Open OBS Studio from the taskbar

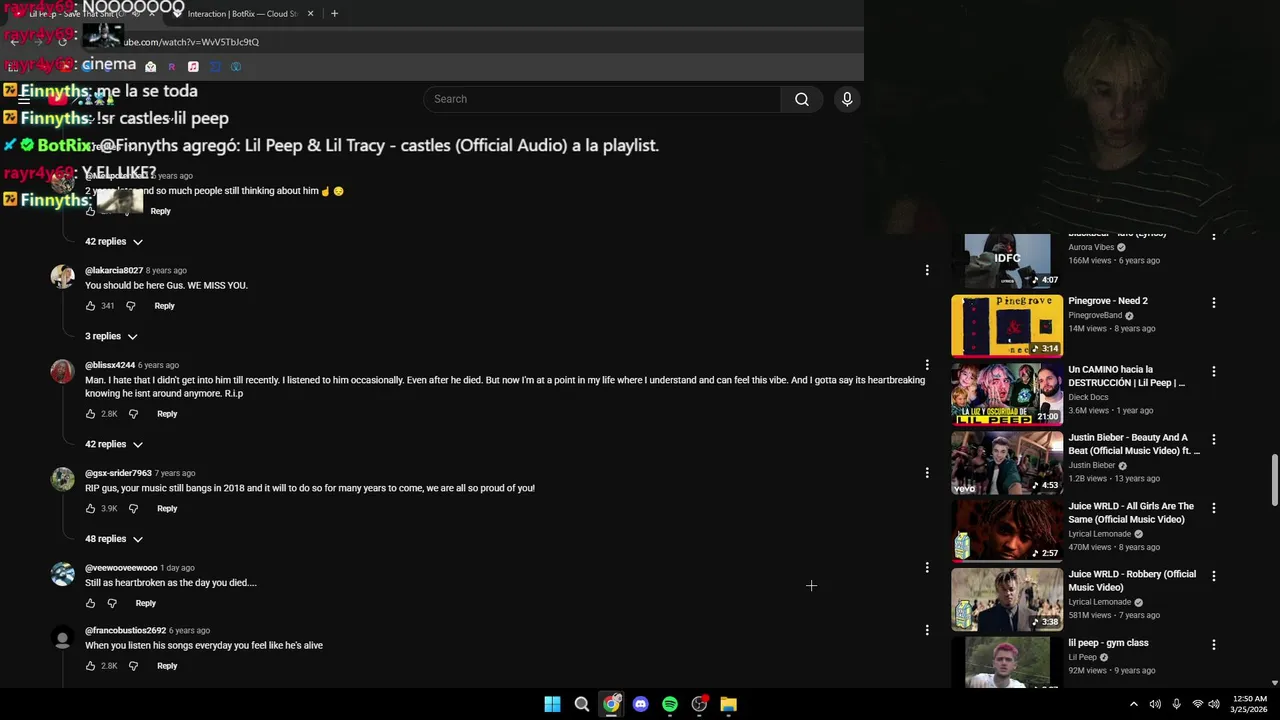699,704
